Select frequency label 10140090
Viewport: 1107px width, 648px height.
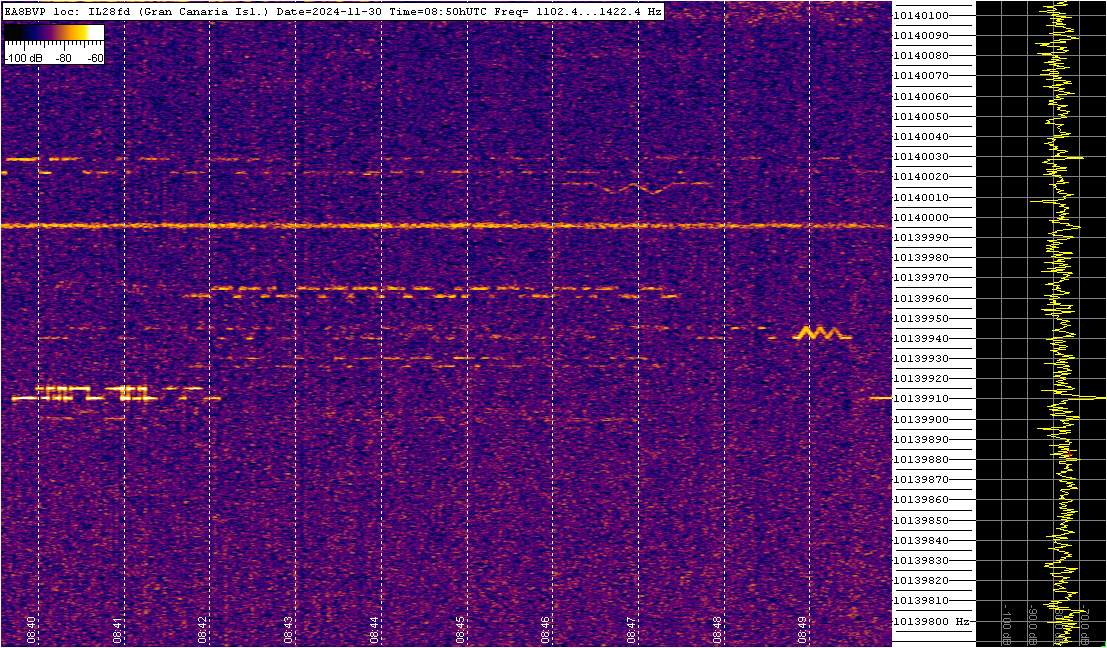click(x=921, y=35)
